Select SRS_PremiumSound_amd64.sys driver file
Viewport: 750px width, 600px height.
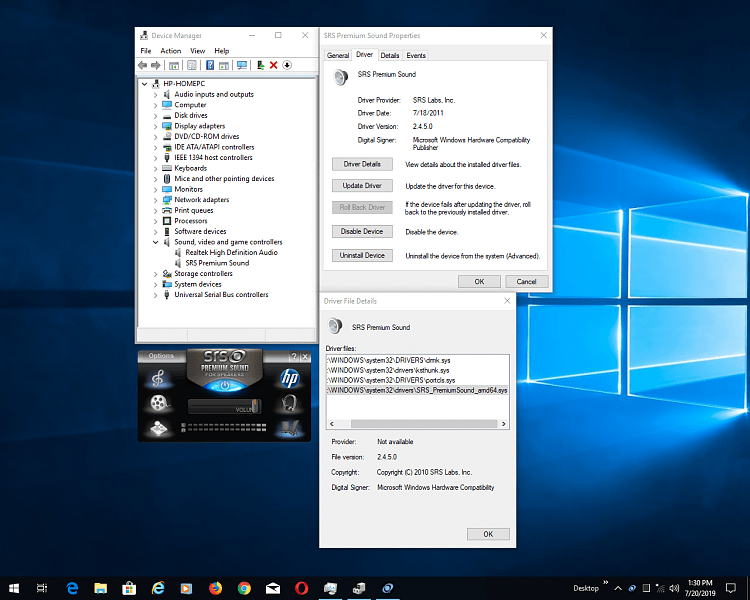pos(418,390)
